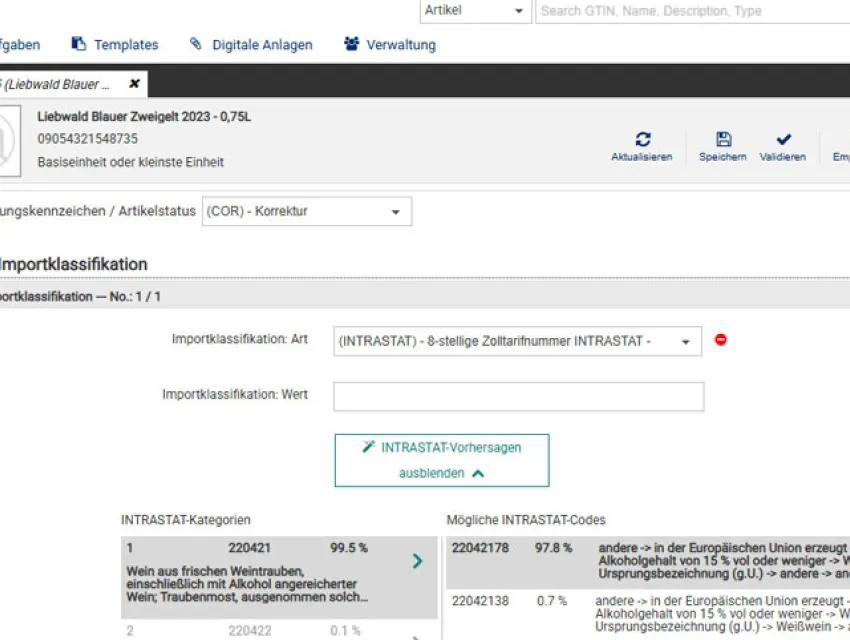The width and height of the screenshot is (850, 640).
Task: Close the Liebwald Blauer tab
Action: point(134,84)
